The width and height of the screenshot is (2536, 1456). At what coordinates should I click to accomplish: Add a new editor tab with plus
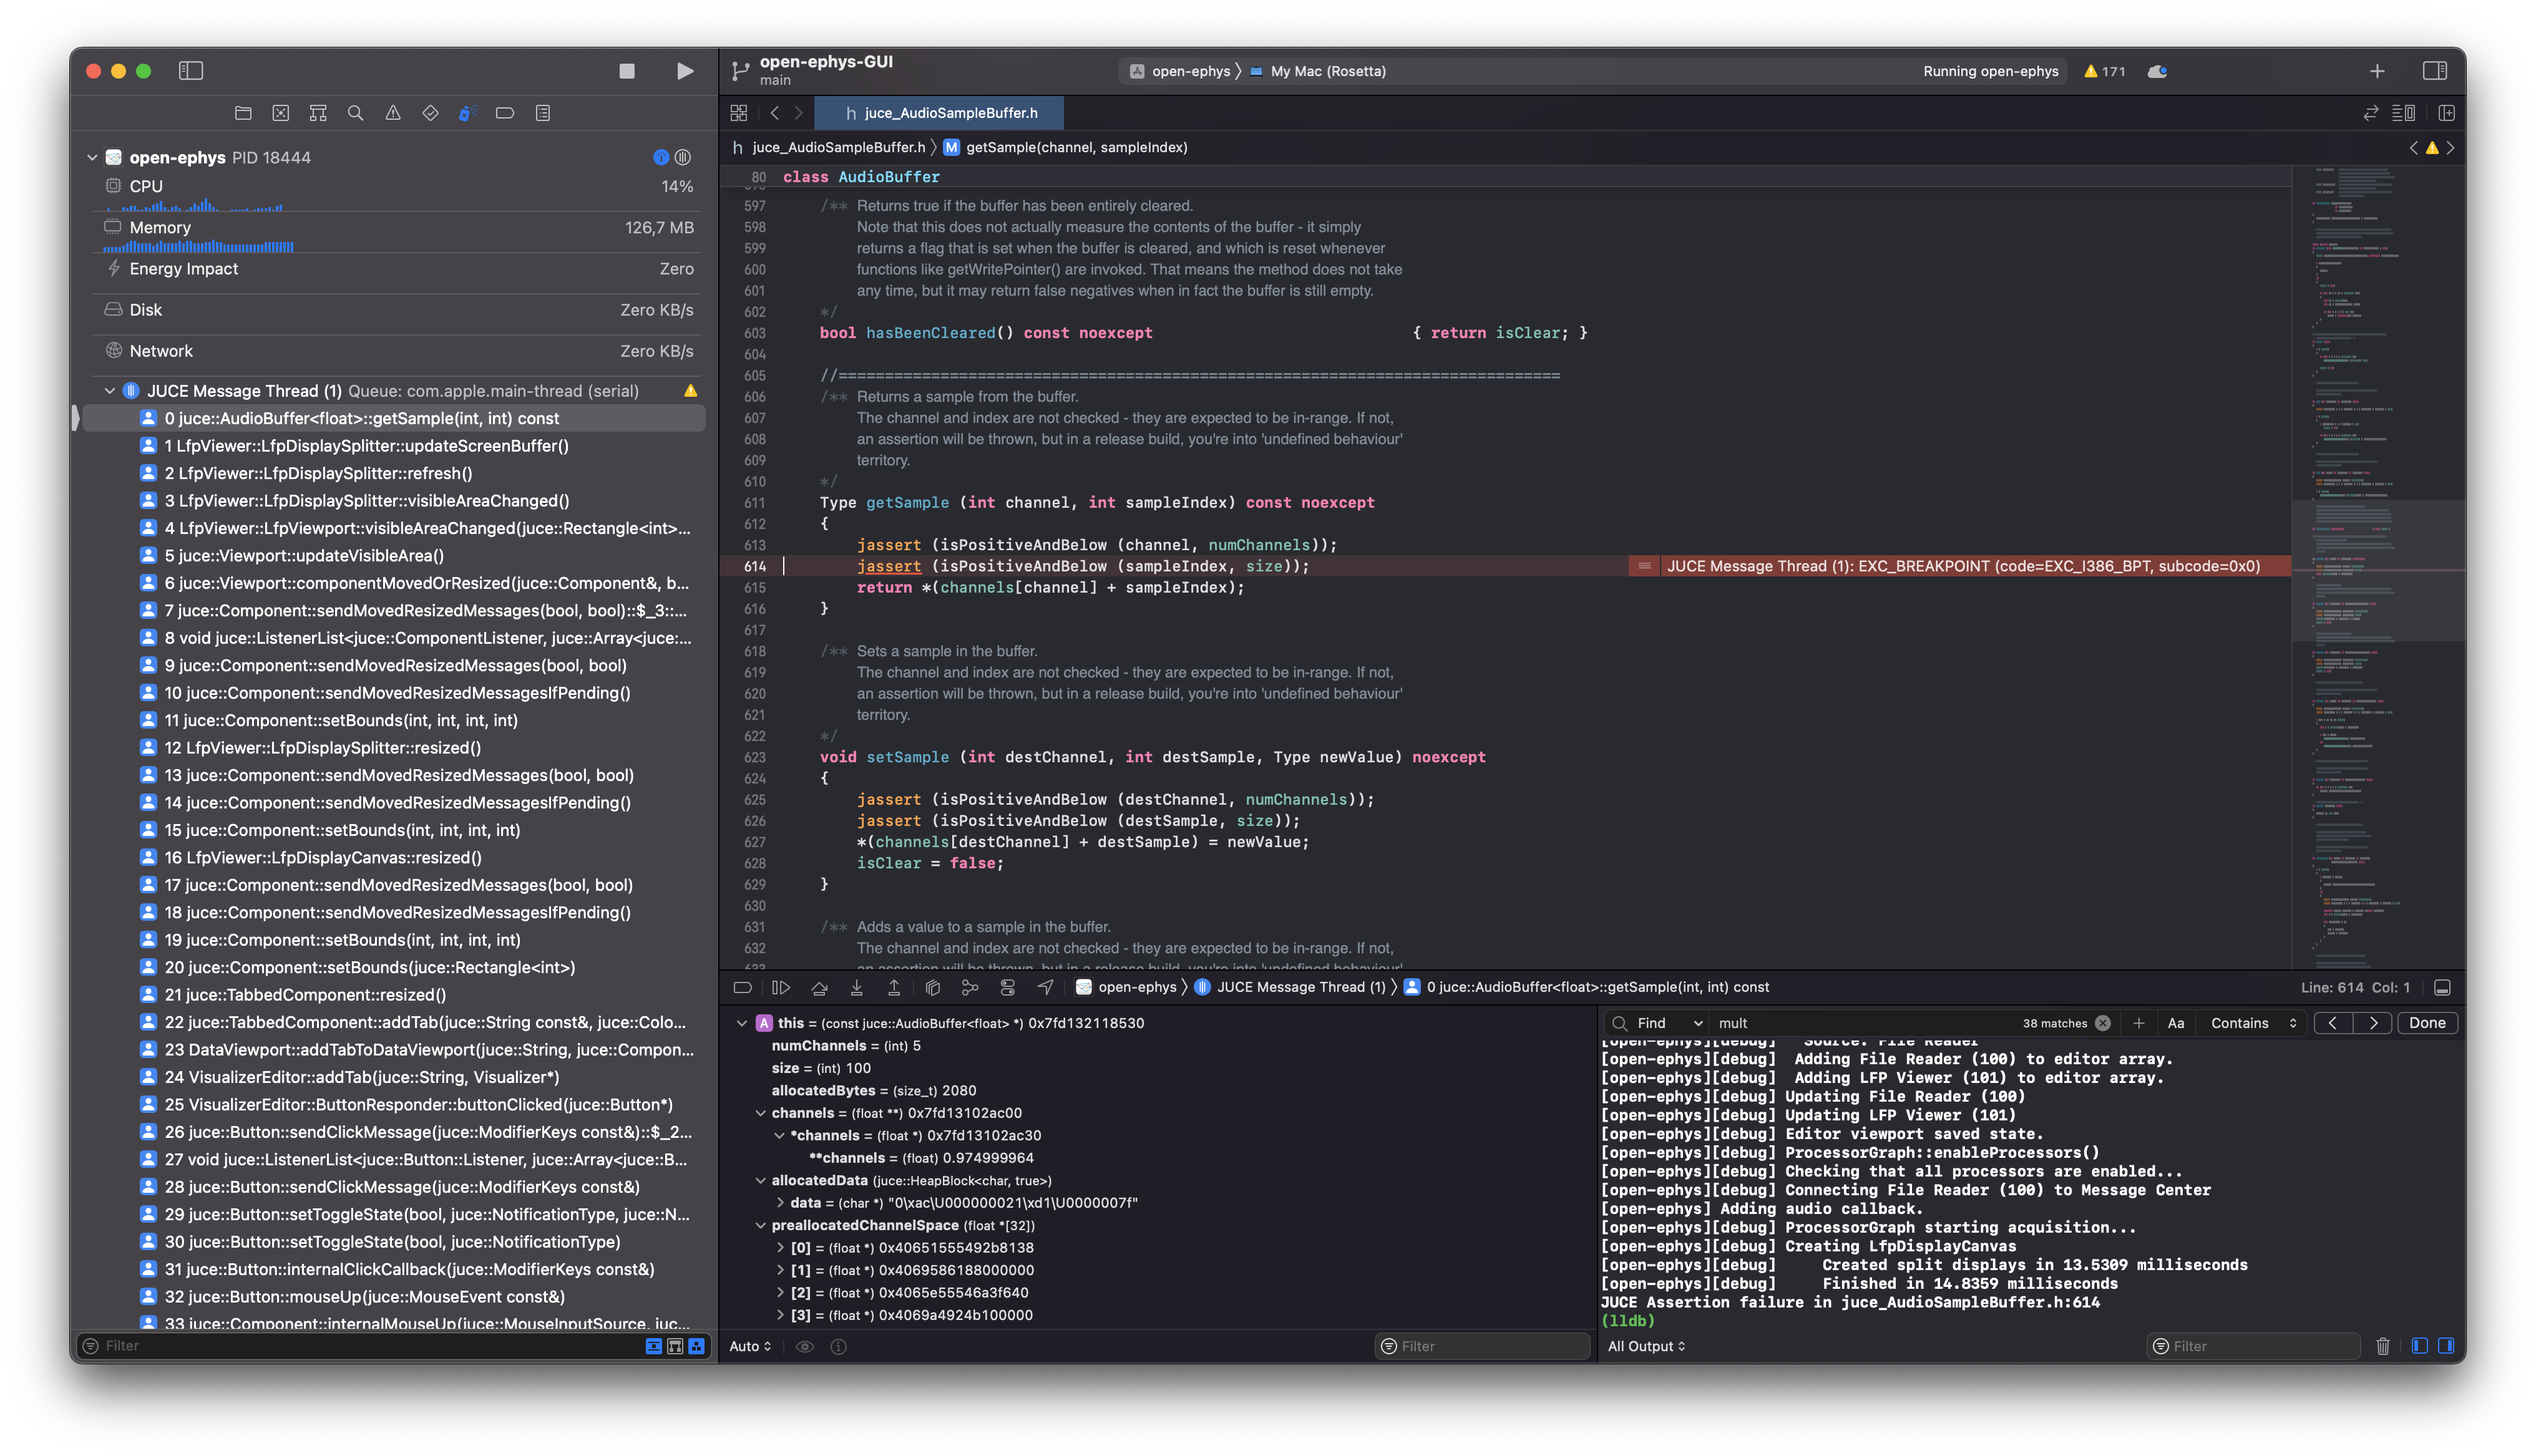[2377, 71]
